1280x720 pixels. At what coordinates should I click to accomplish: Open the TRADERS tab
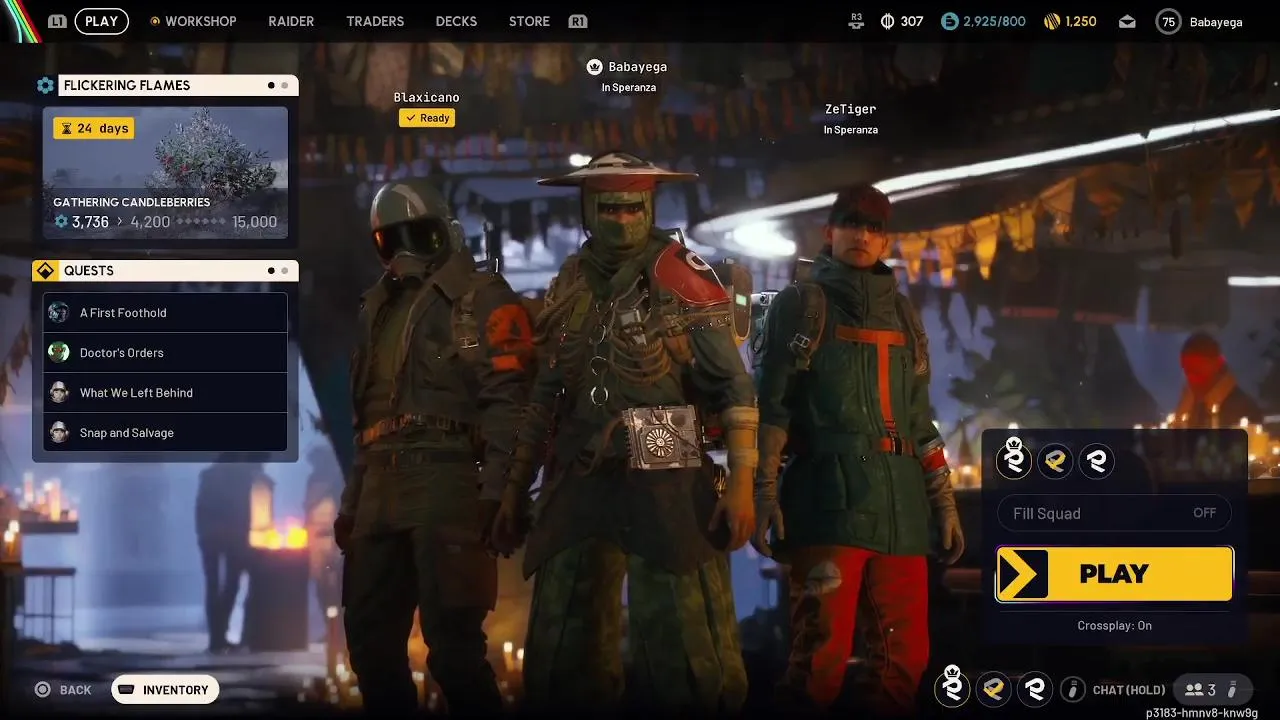pos(375,21)
